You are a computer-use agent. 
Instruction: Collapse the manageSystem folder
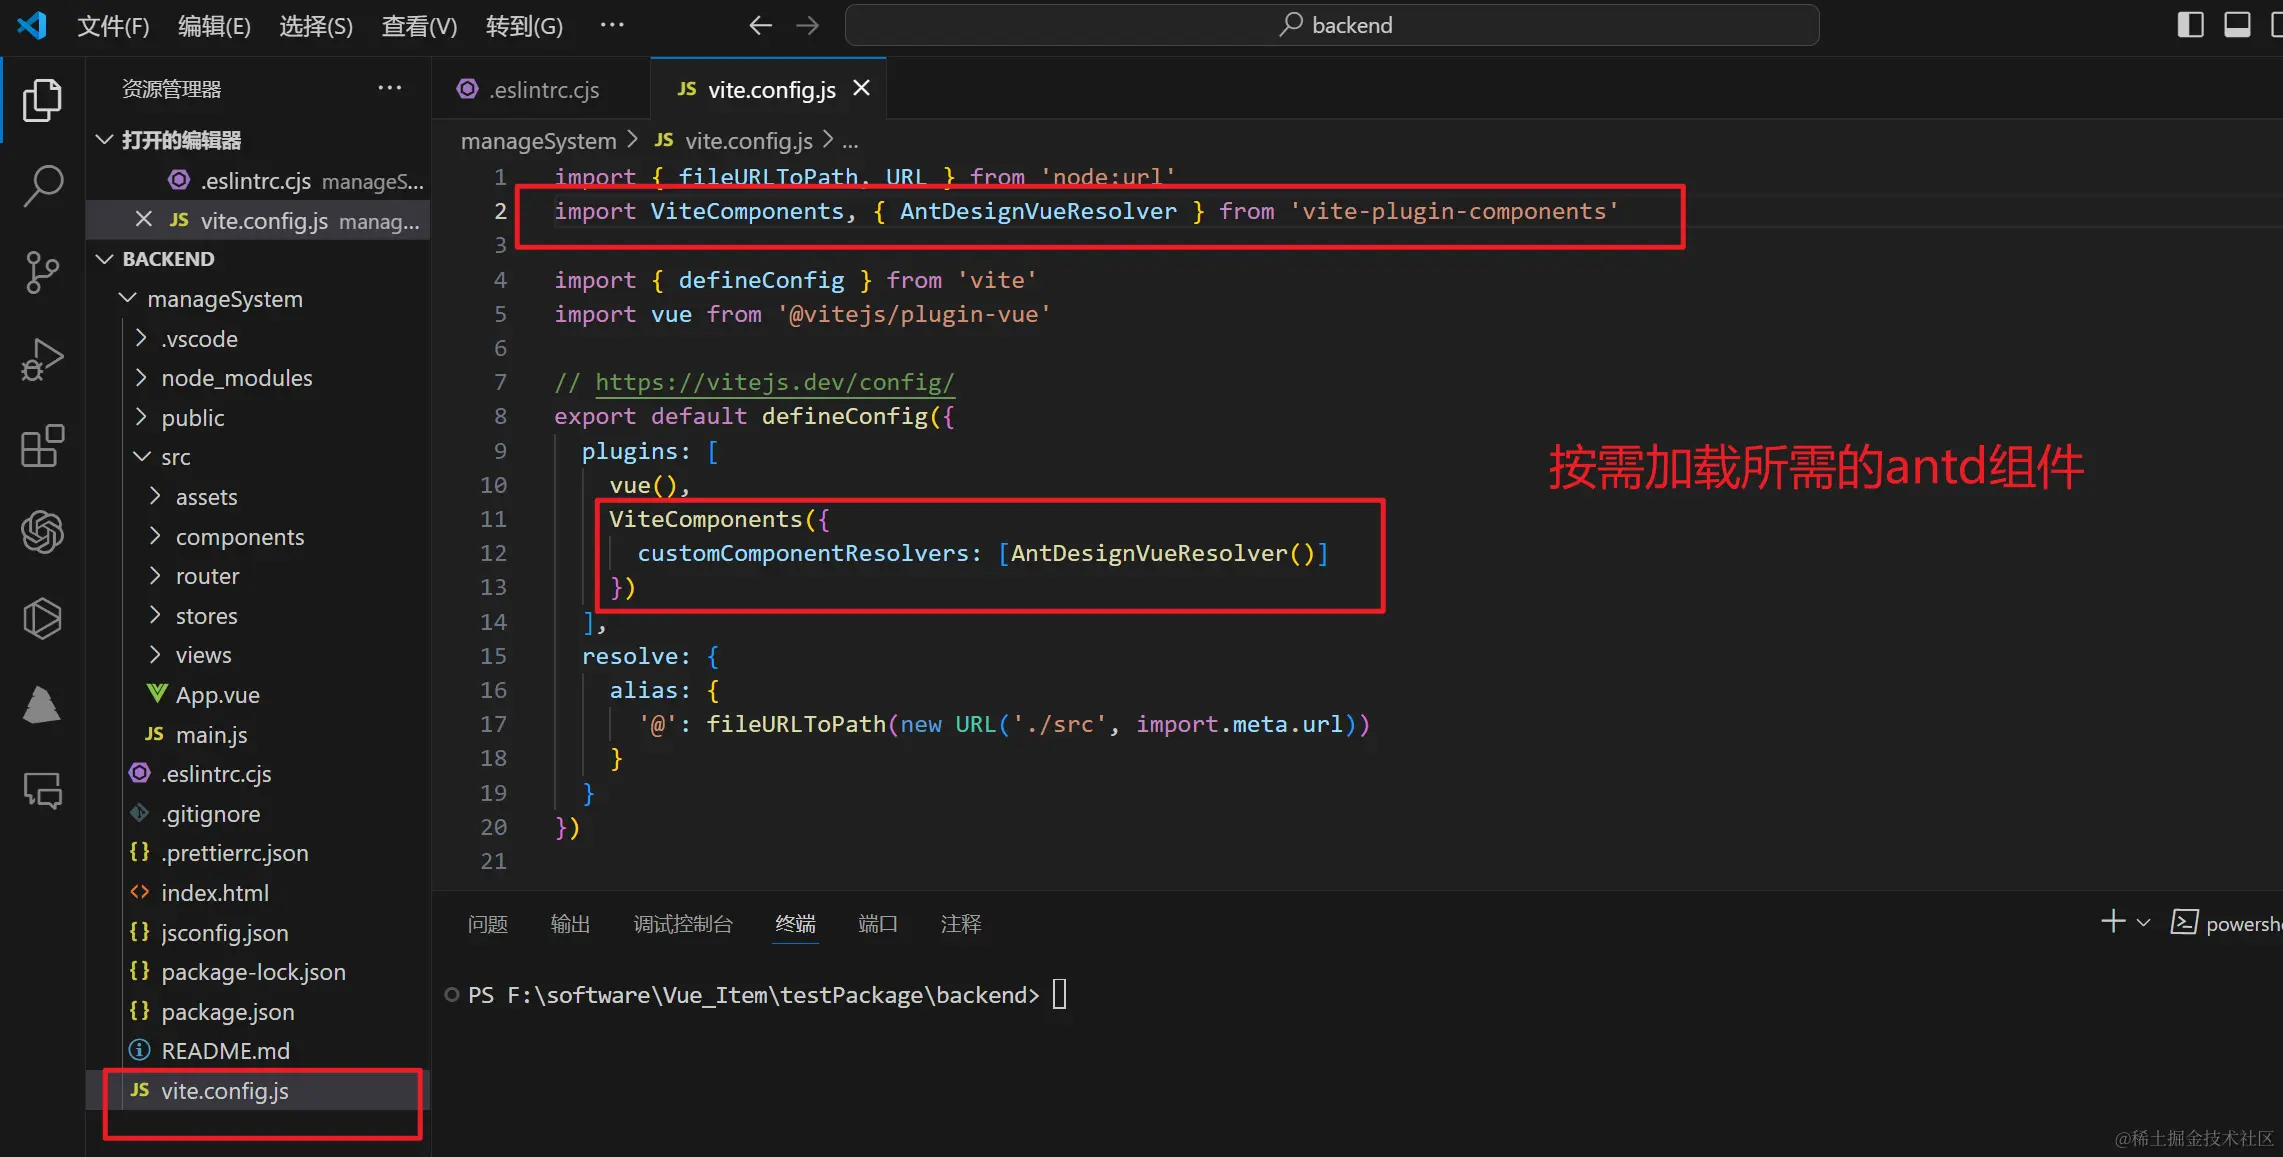tap(258, 299)
